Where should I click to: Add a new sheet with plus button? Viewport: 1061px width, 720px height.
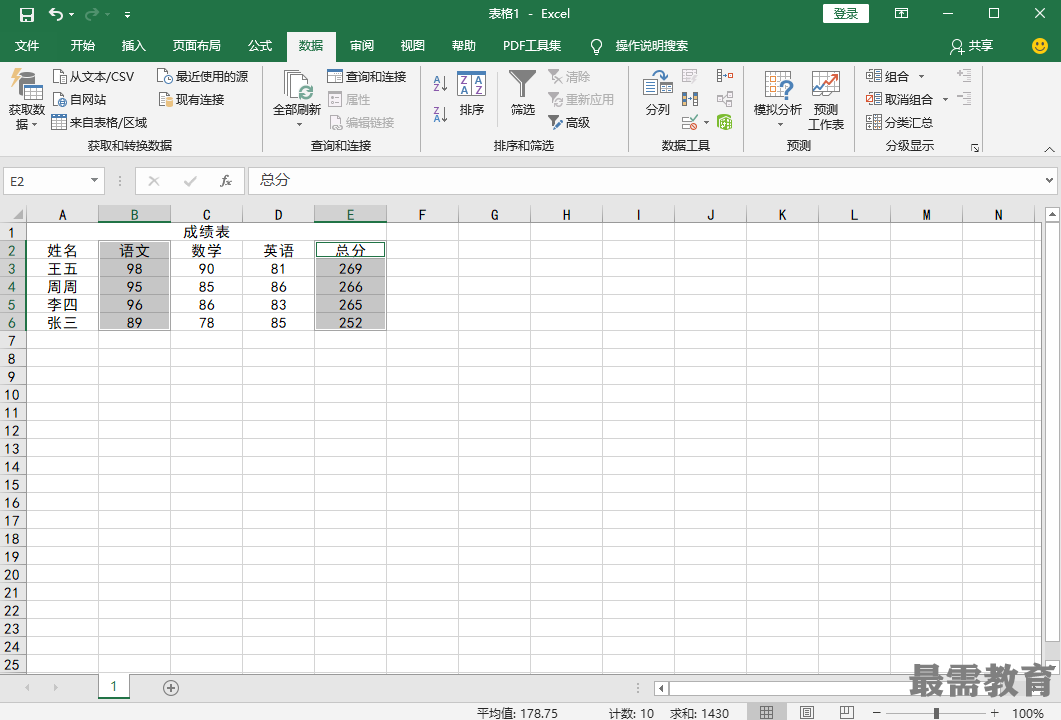[171, 688]
